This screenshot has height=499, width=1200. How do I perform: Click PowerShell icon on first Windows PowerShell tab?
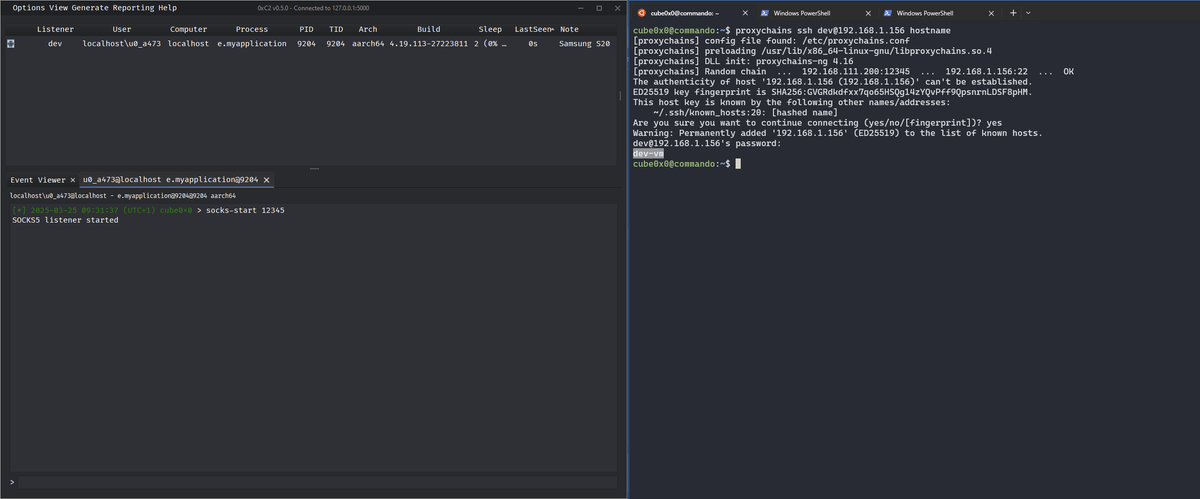click(x=765, y=13)
